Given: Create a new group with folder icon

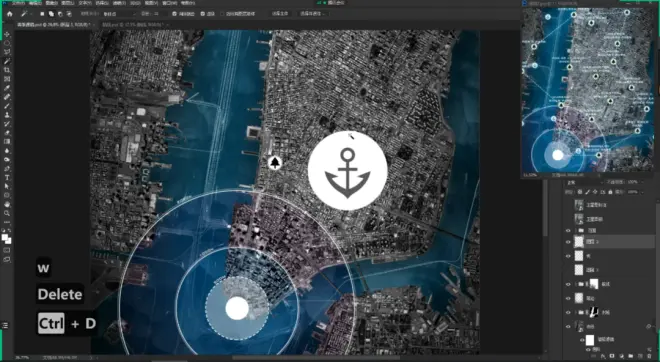Looking at the screenshot, I should [631, 357].
